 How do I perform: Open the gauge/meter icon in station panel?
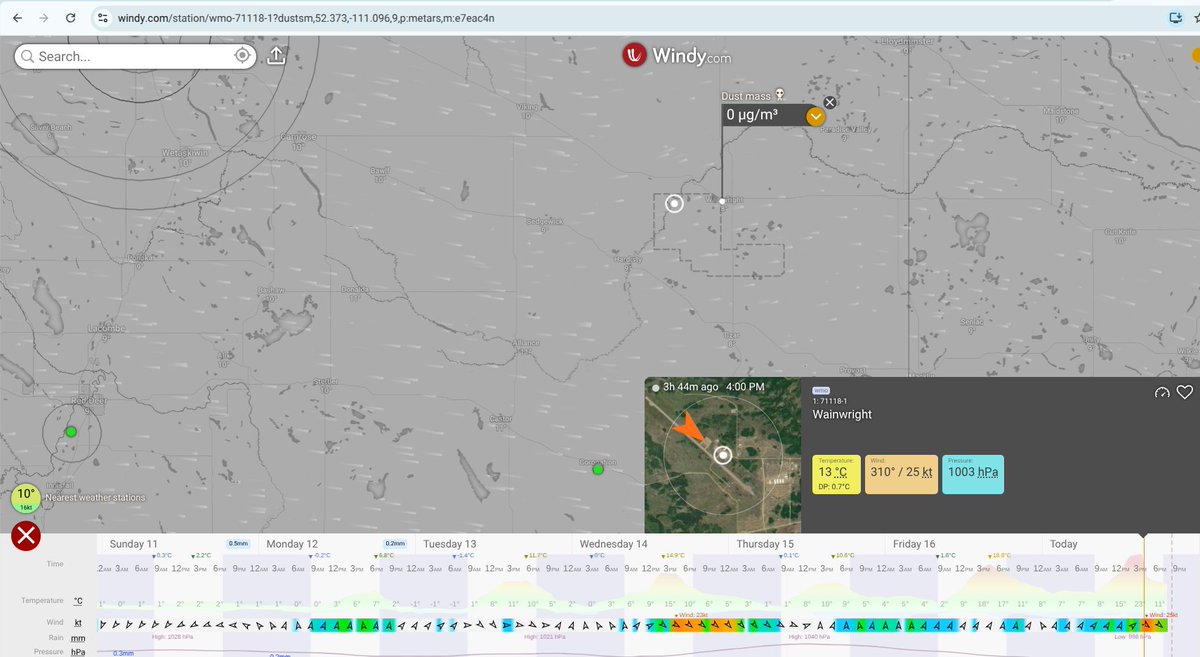1161,392
